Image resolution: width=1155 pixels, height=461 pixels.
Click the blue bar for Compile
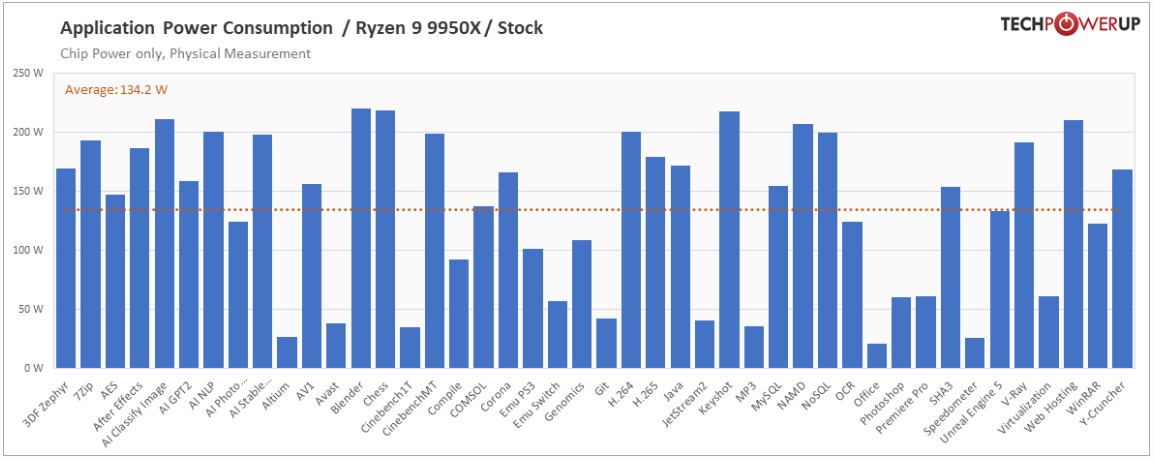[x=459, y=314]
